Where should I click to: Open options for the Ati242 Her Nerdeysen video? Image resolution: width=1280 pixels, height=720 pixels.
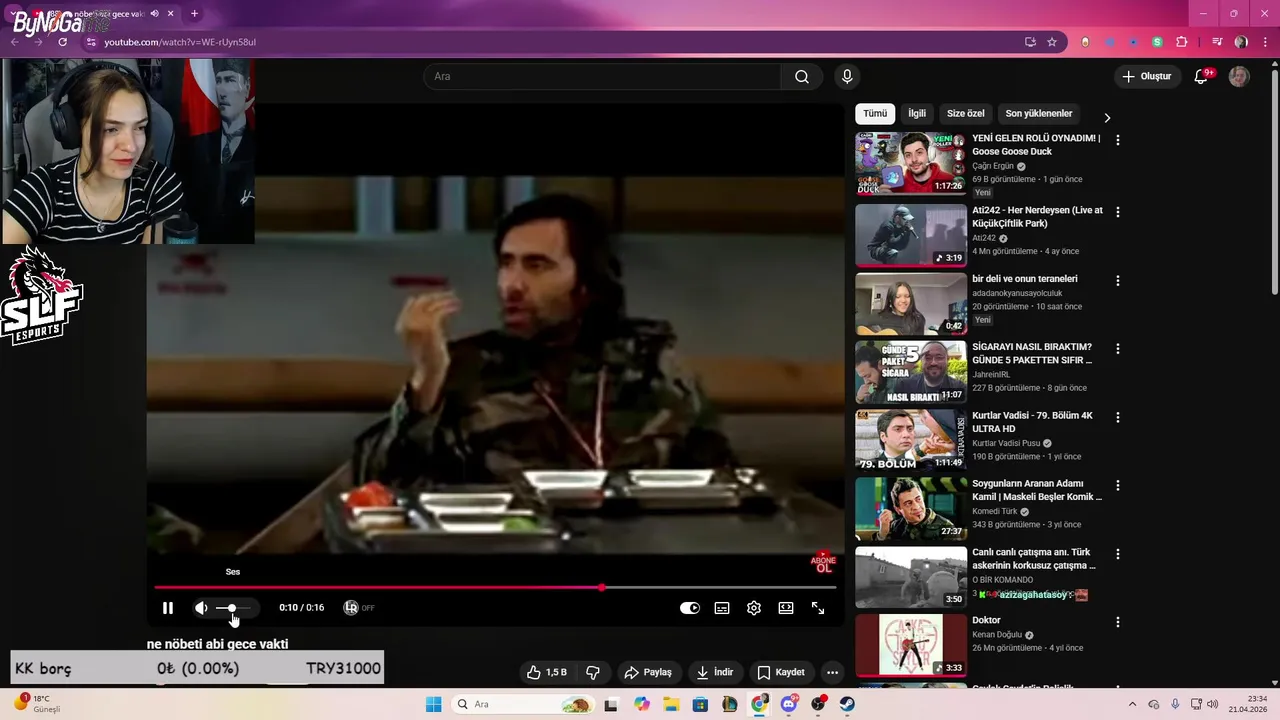point(1118,212)
